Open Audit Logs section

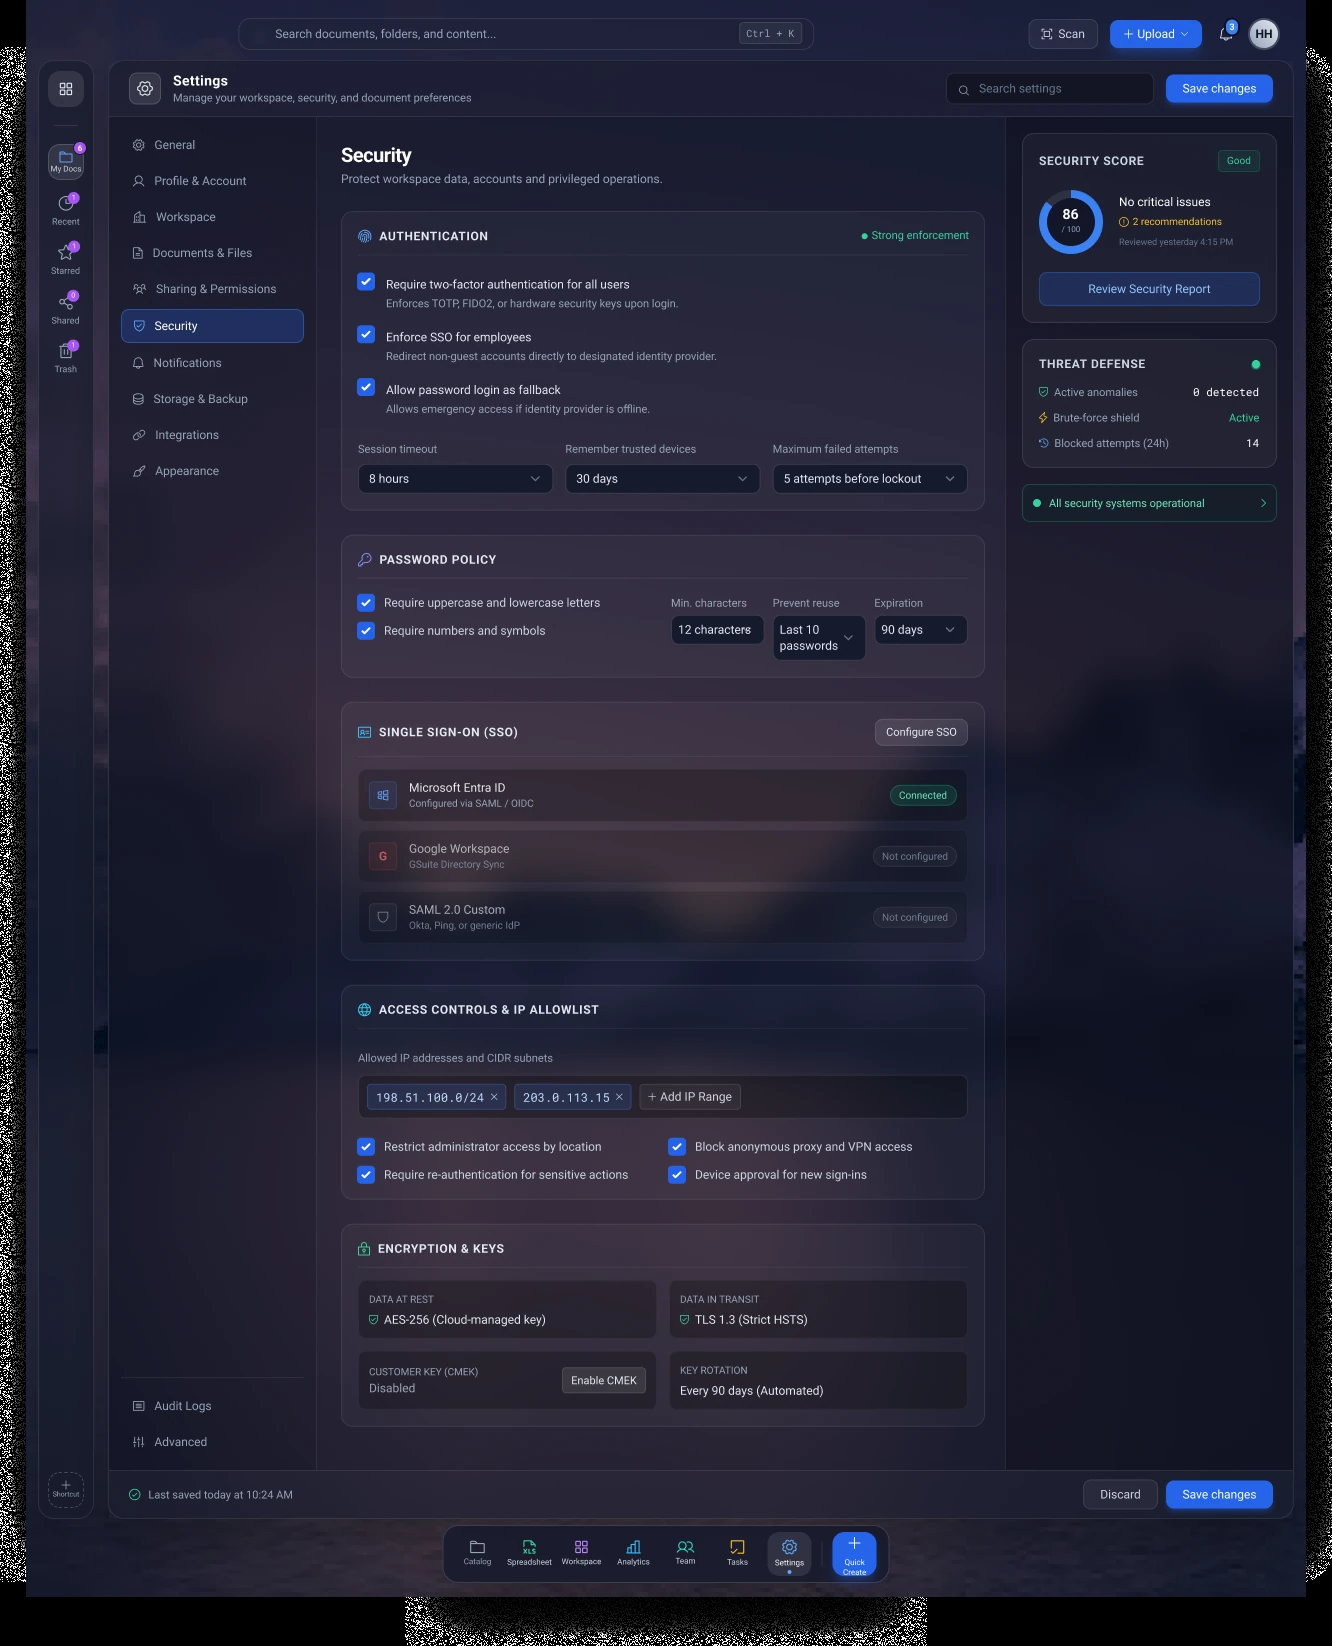tap(212, 1406)
